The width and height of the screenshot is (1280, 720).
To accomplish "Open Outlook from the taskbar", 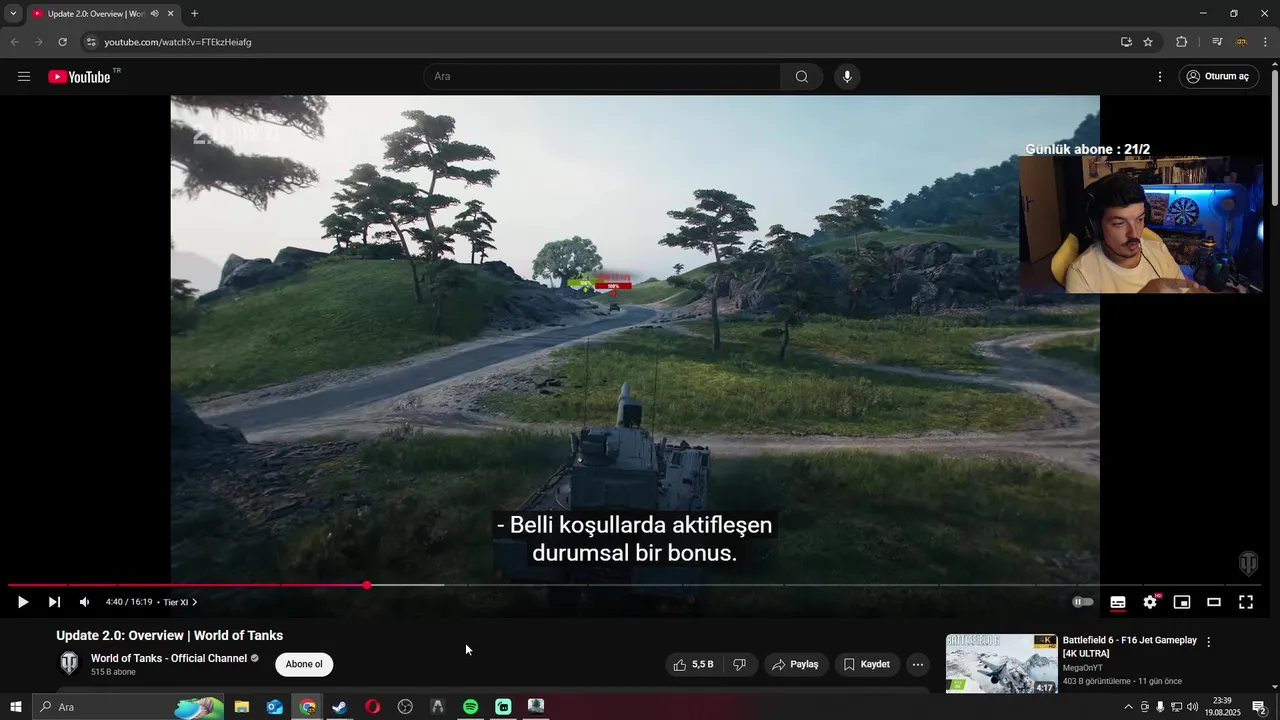I will [x=275, y=707].
